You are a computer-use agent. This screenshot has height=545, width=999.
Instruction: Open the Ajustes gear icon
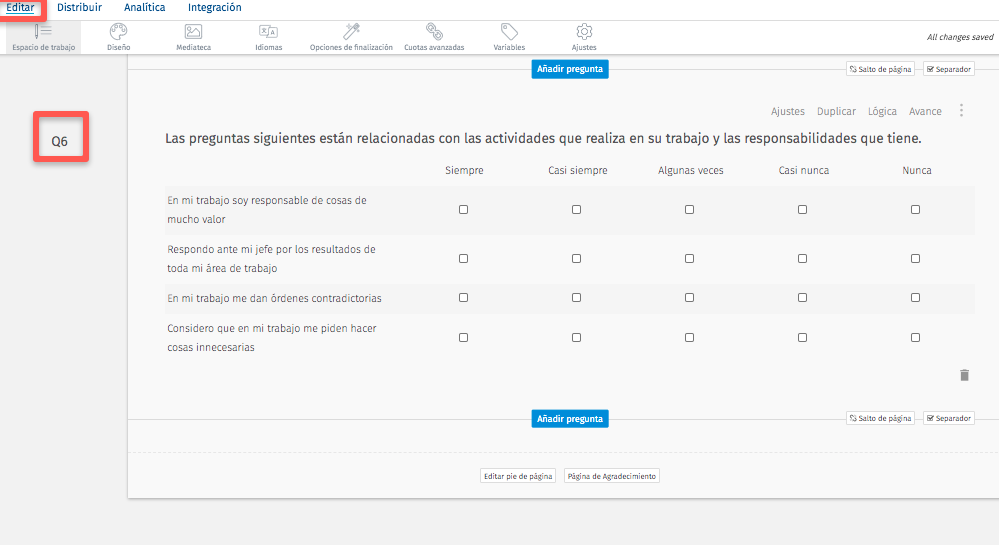[584, 32]
